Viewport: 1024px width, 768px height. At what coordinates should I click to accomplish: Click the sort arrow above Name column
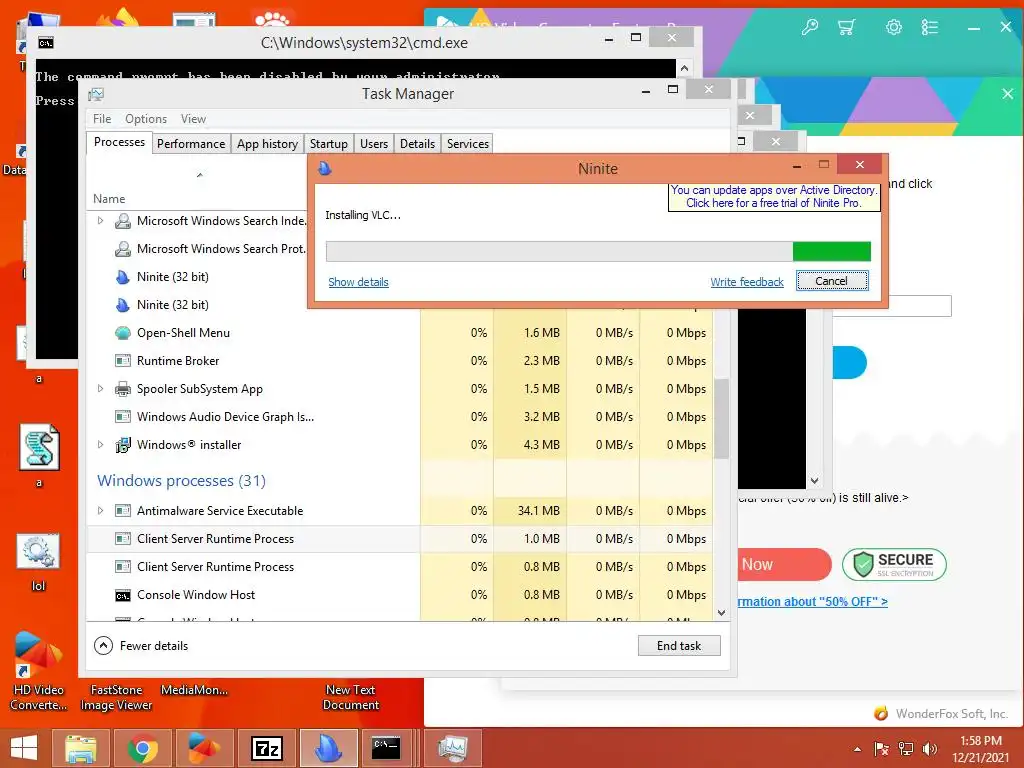[x=200, y=175]
